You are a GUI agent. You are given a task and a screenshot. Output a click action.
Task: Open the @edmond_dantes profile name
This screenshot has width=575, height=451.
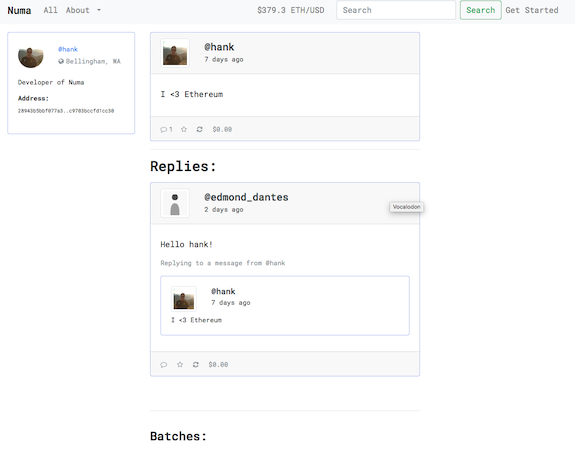point(246,197)
